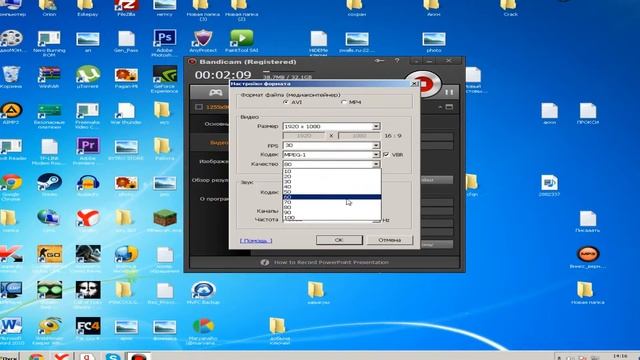Click the Start button in taskbar
640x360 pixels.
tap(10, 357)
